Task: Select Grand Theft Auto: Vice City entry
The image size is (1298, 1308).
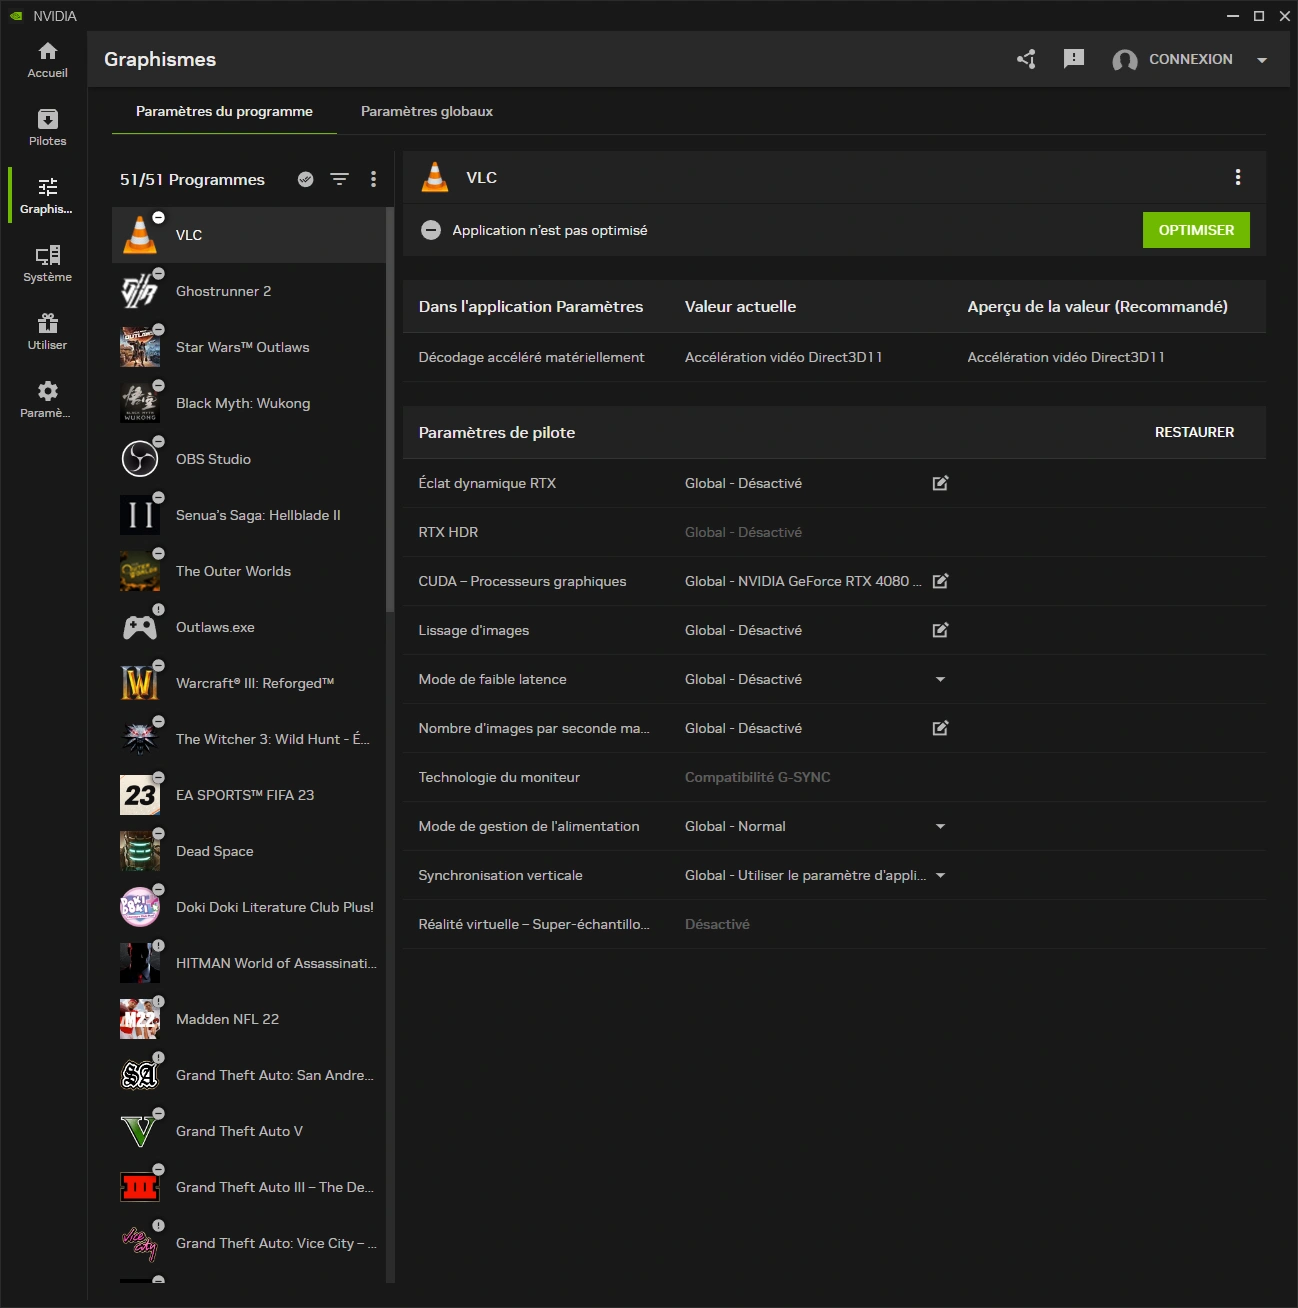Action: point(248,1243)
